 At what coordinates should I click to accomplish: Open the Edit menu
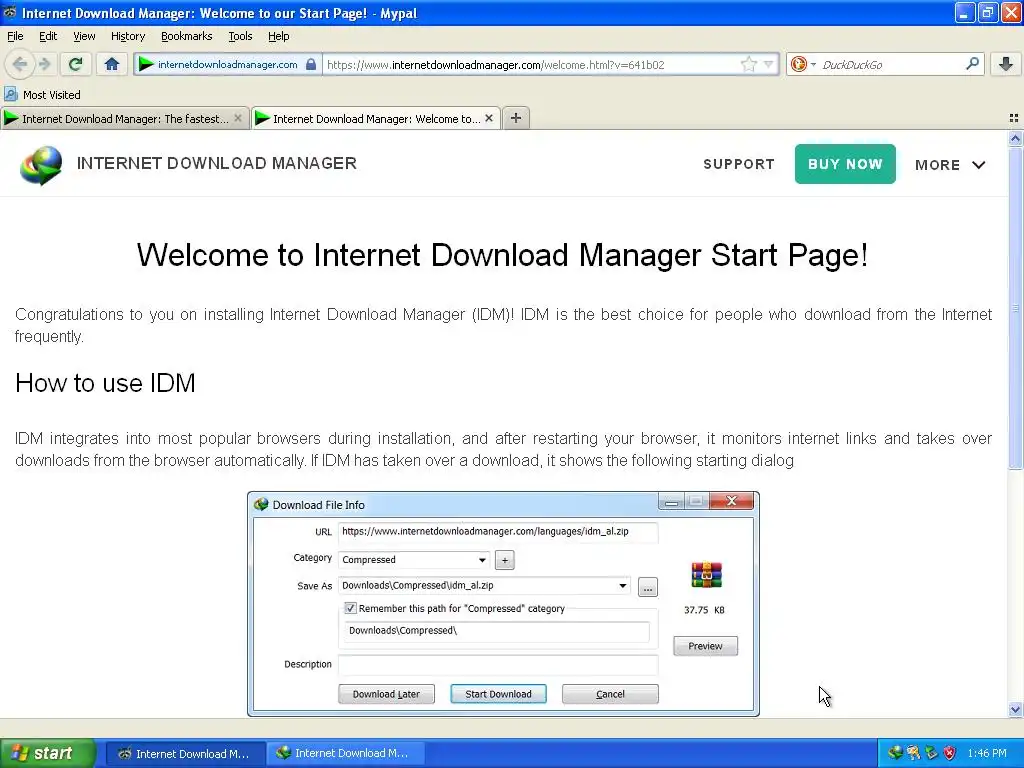[48, 36]
